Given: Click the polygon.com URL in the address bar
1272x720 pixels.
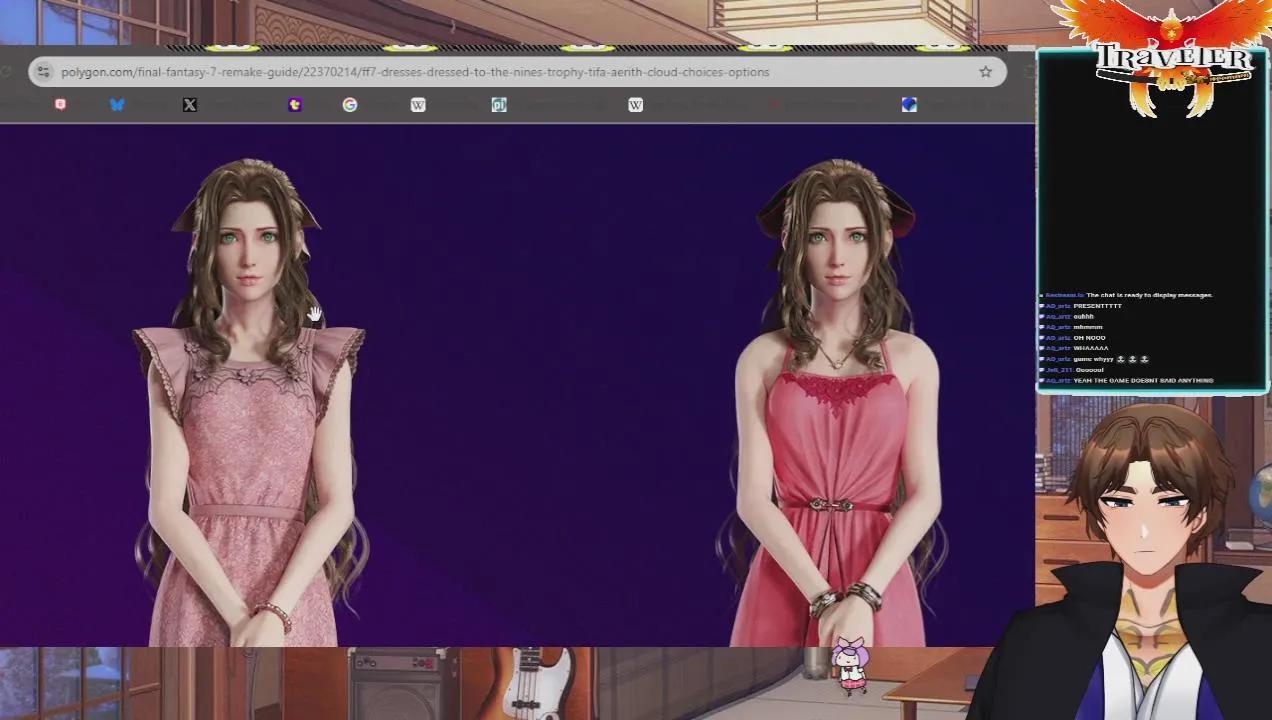Looking at the screenshot, I should tap(414, 72).
